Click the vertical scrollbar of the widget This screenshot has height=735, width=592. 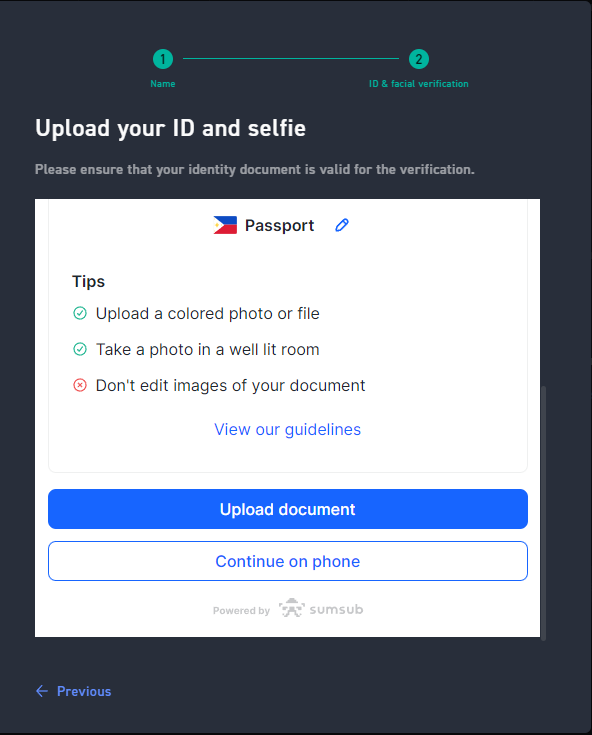pyautogui.click(x=543, y=513)
